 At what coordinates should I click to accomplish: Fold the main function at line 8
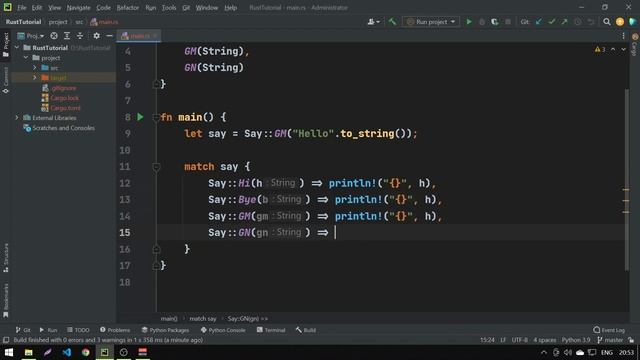tap(156, 118)
